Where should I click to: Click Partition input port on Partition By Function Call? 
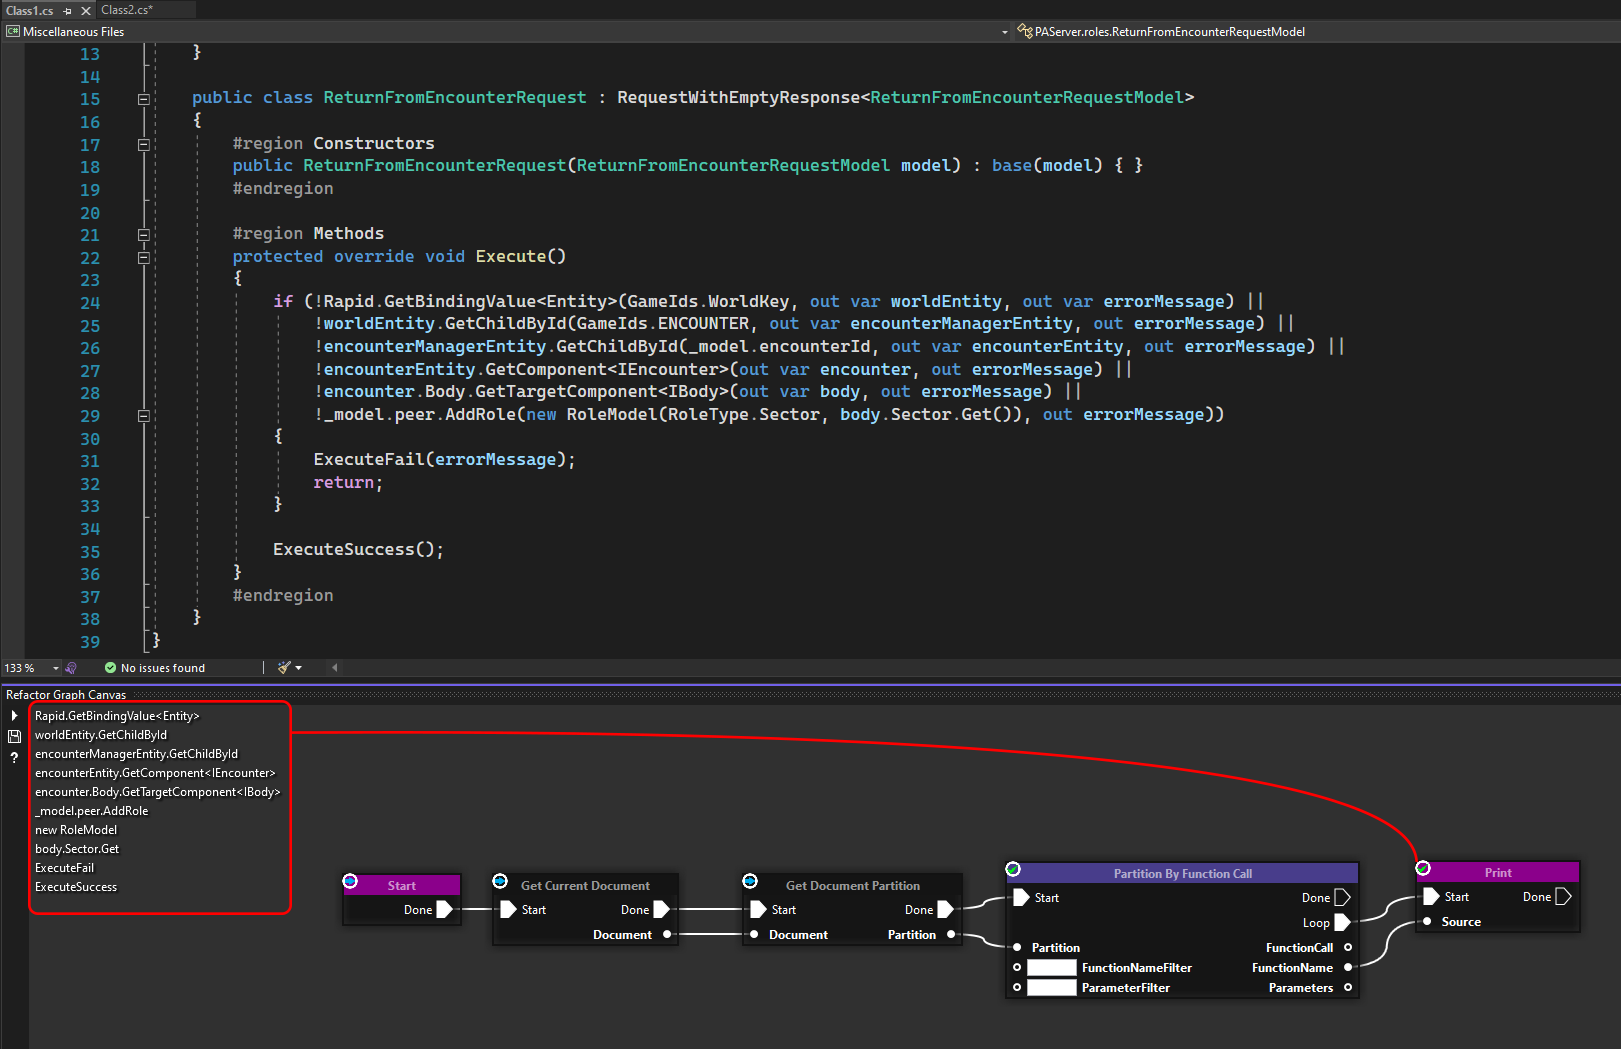coord(1017,948)
